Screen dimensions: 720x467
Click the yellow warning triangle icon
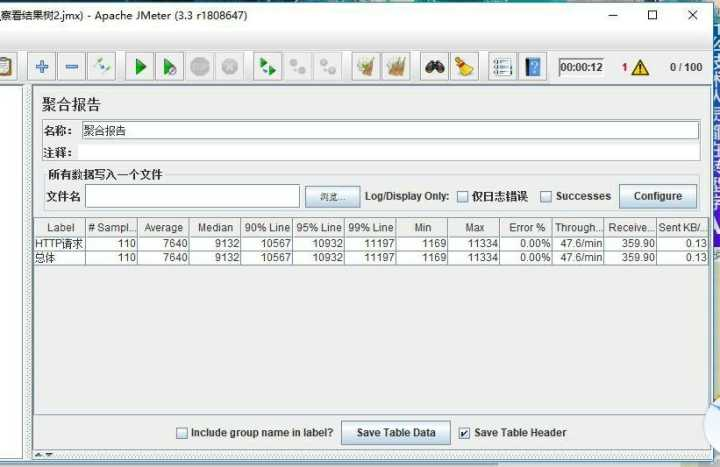tap(640, 68)
